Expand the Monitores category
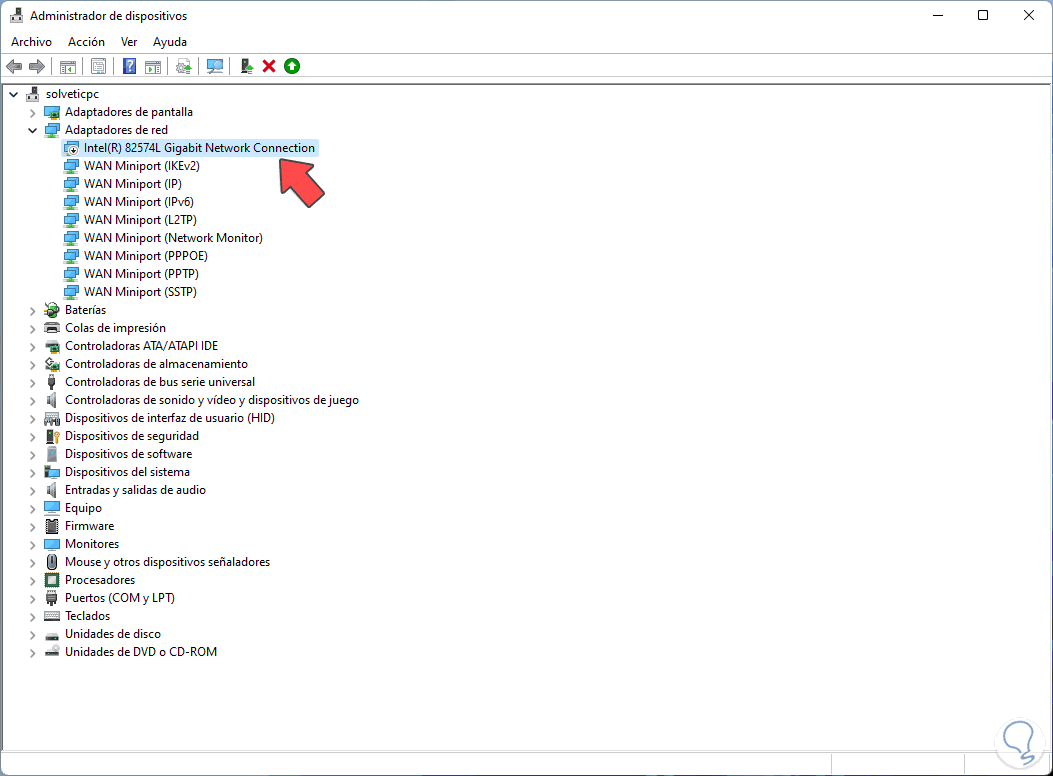Image resolution: width=1053 pixels, height=776 pixels. point(32,544)
